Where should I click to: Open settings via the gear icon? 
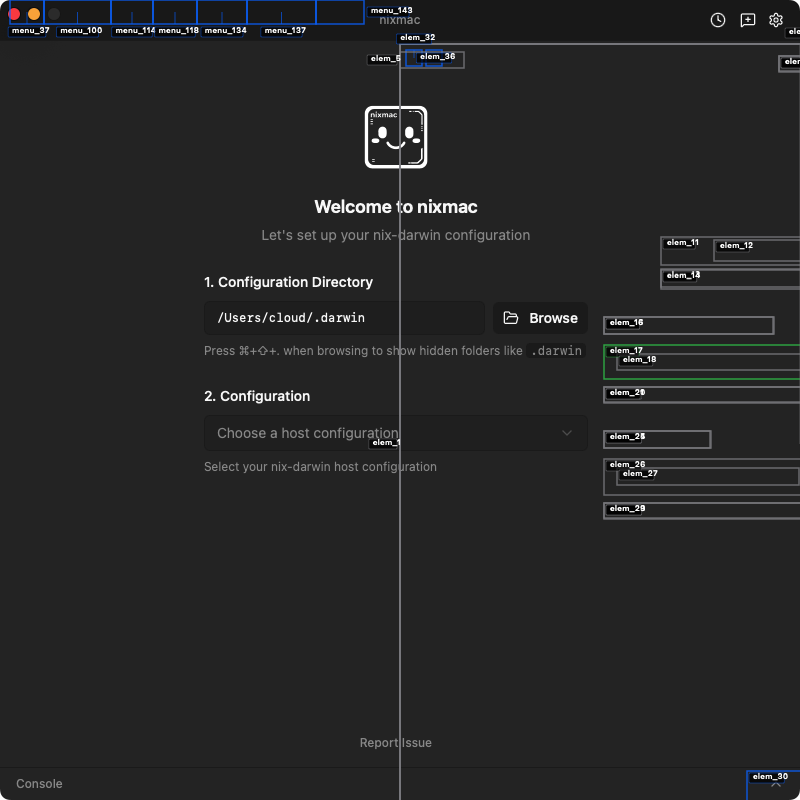(776, 20)
